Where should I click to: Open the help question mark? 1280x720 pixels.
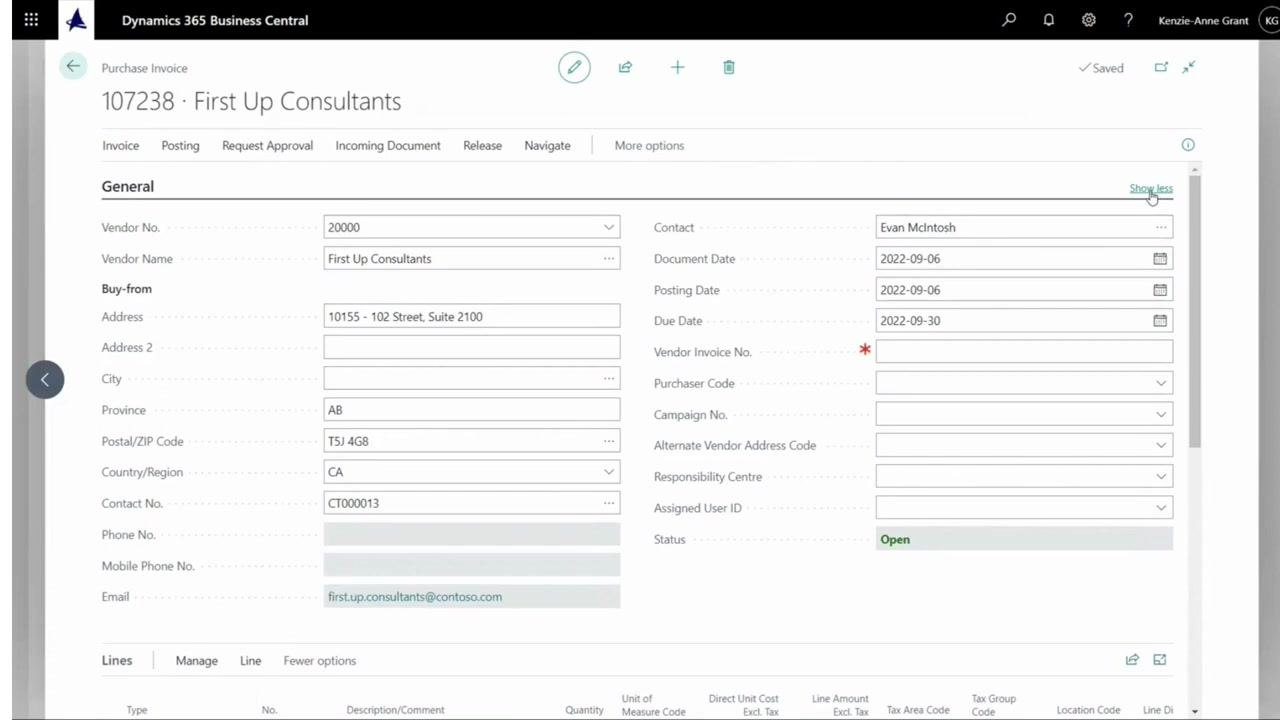tap(1128, 20)
